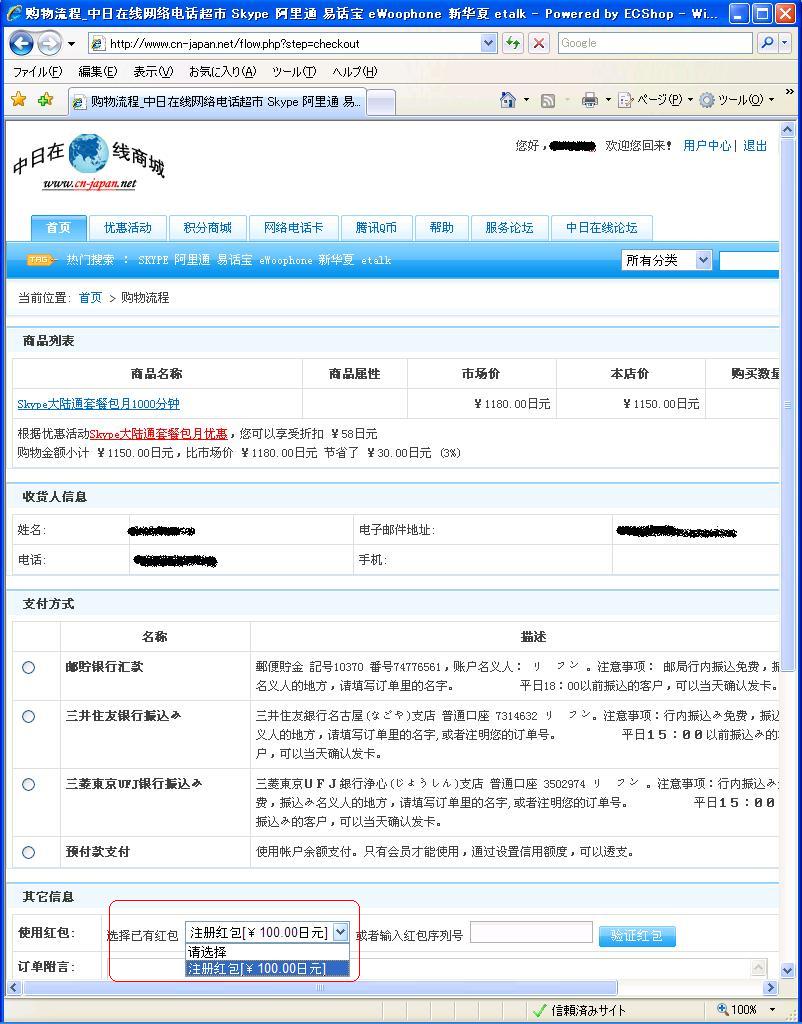Click the Print icon
This screenshot has height=1024, width=802.
coord(590,101)
